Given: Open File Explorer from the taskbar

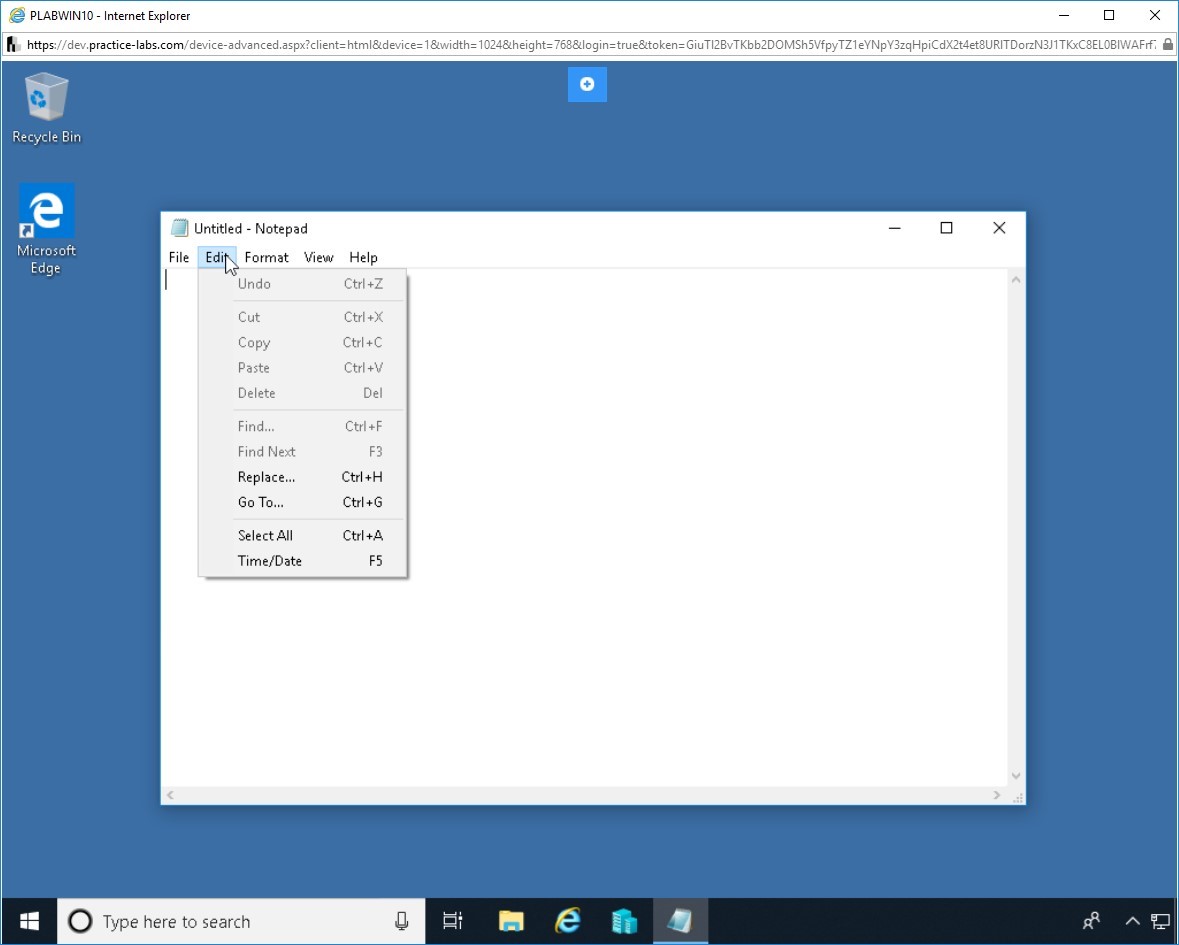Looking at the screenshot, I should tap(511, 921).
